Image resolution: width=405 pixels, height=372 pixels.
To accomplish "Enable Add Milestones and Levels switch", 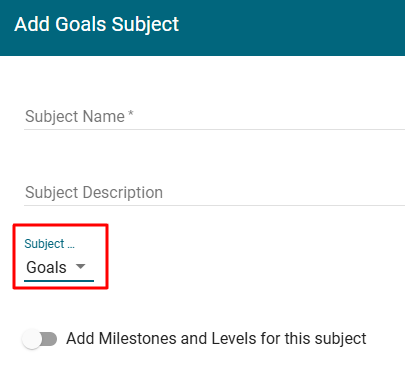I will pyautogui.click(x=39, y=339).
